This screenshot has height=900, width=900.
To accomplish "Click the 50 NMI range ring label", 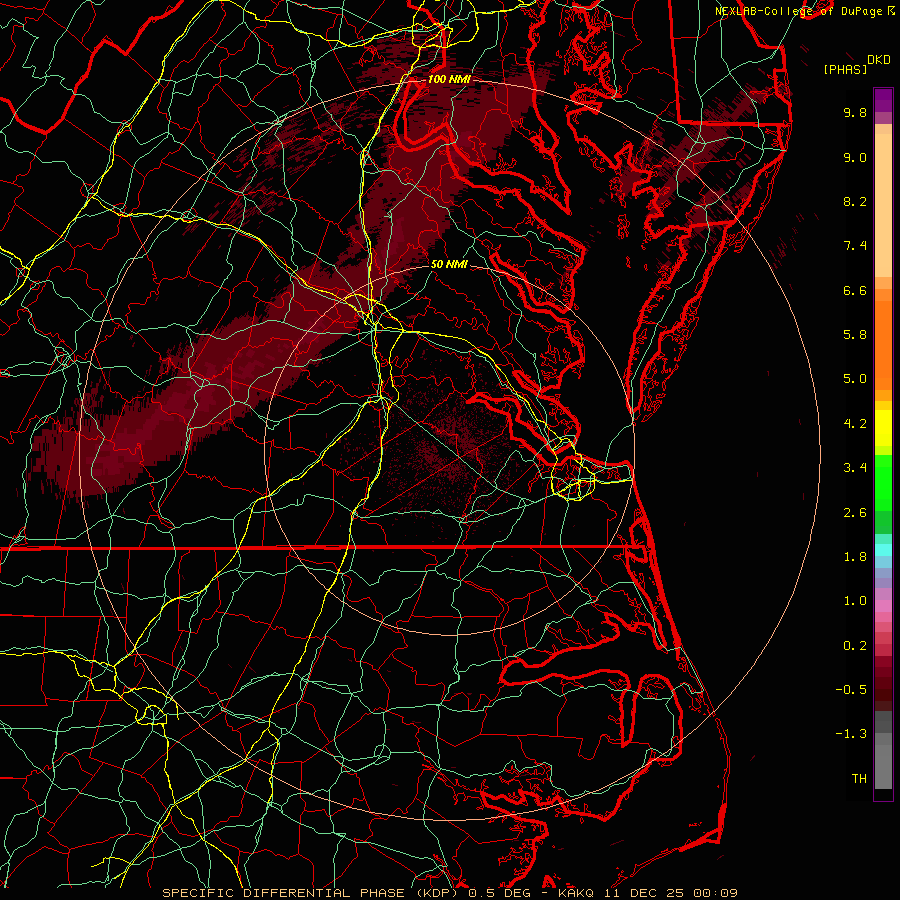I will tap(449, 264).
